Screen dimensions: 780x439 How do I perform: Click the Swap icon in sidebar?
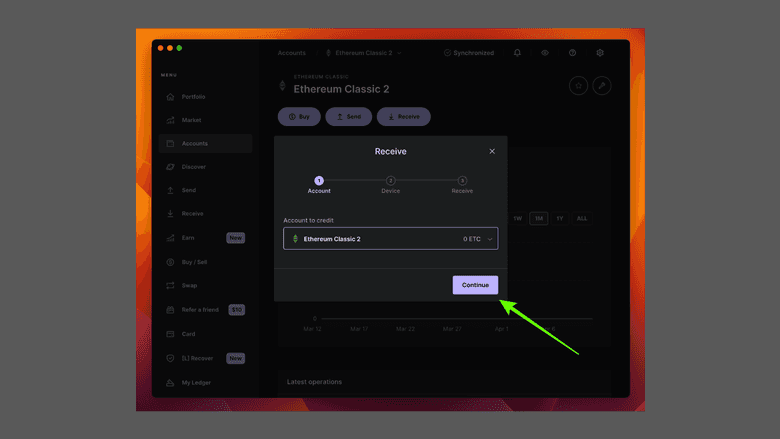click(x=170, y=286)
